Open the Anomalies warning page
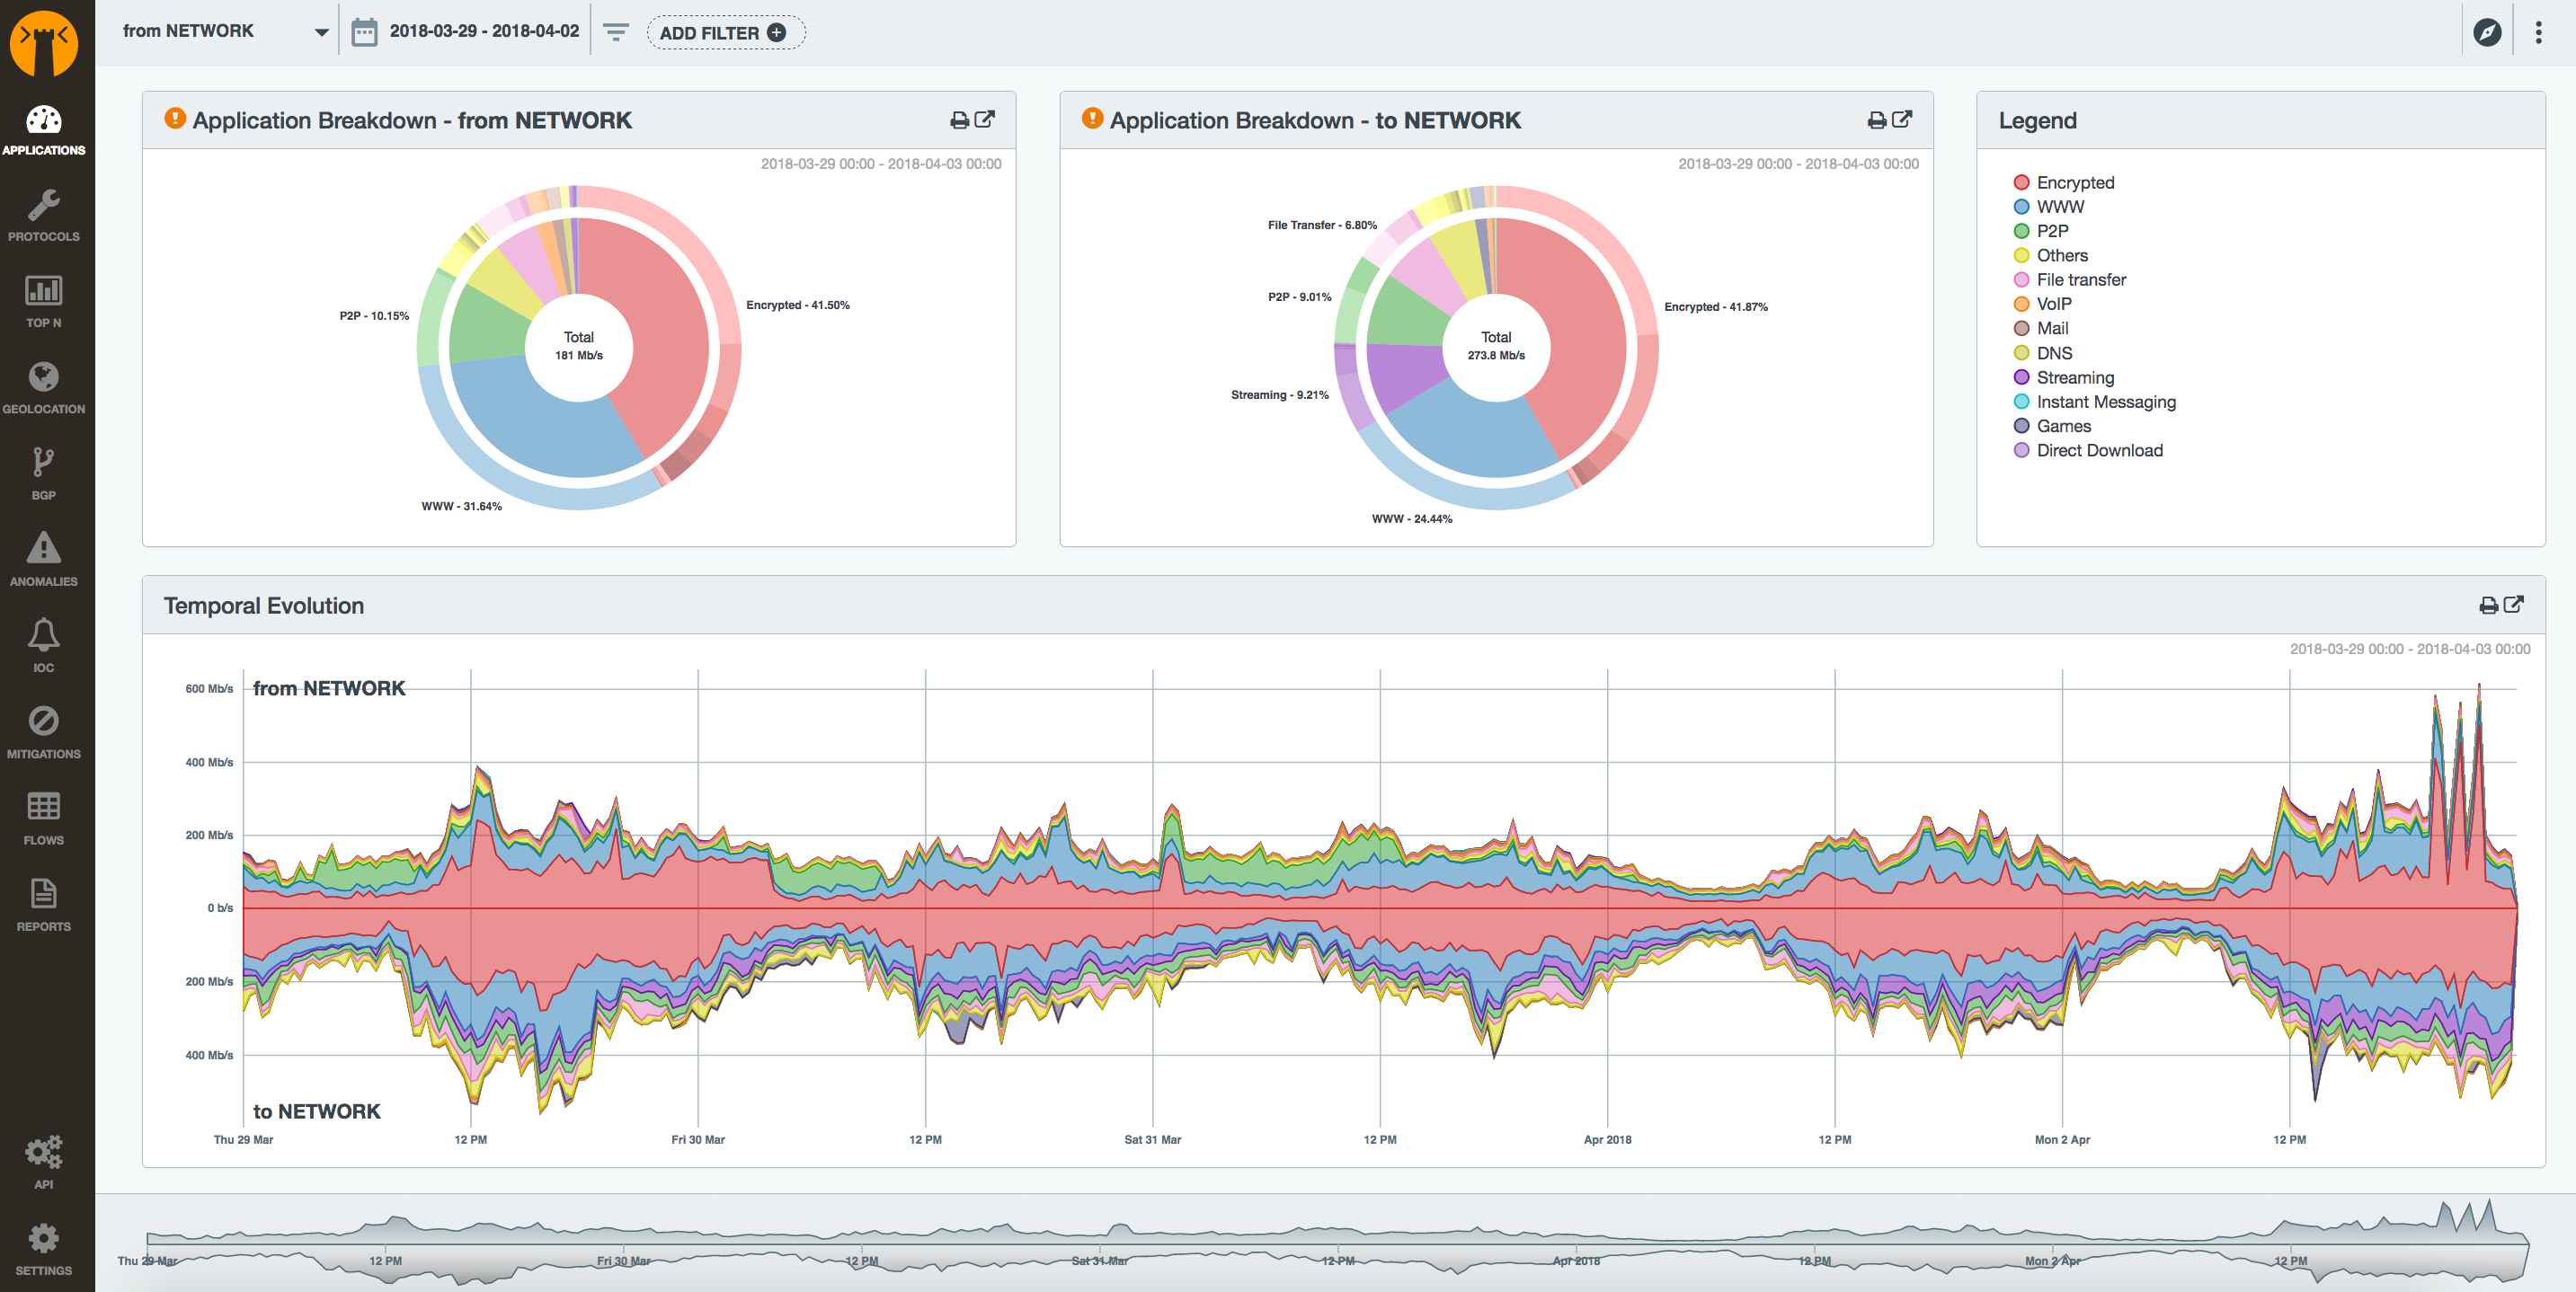2576x1292 pixels. (x=43, y=559)
